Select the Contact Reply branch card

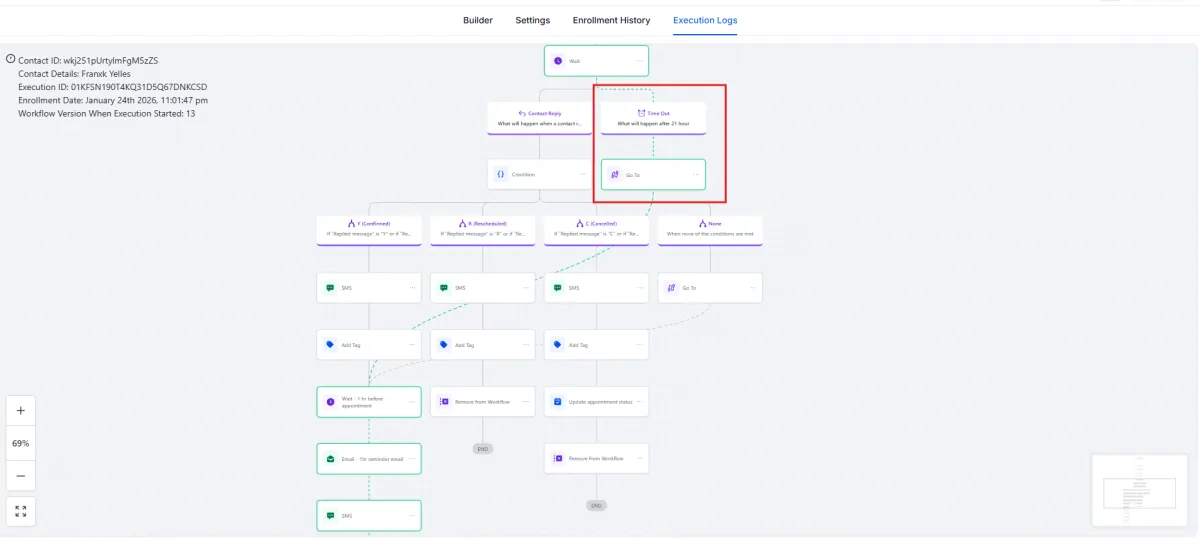(539, 118)
